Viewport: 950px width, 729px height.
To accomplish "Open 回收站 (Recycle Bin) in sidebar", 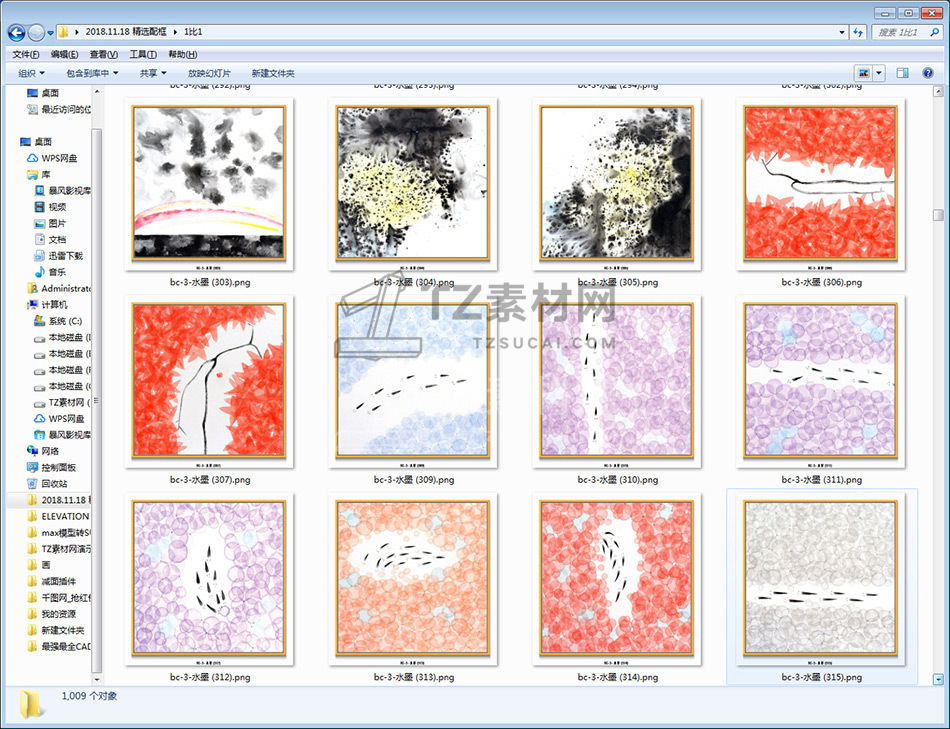I will (x=54, y=484).
